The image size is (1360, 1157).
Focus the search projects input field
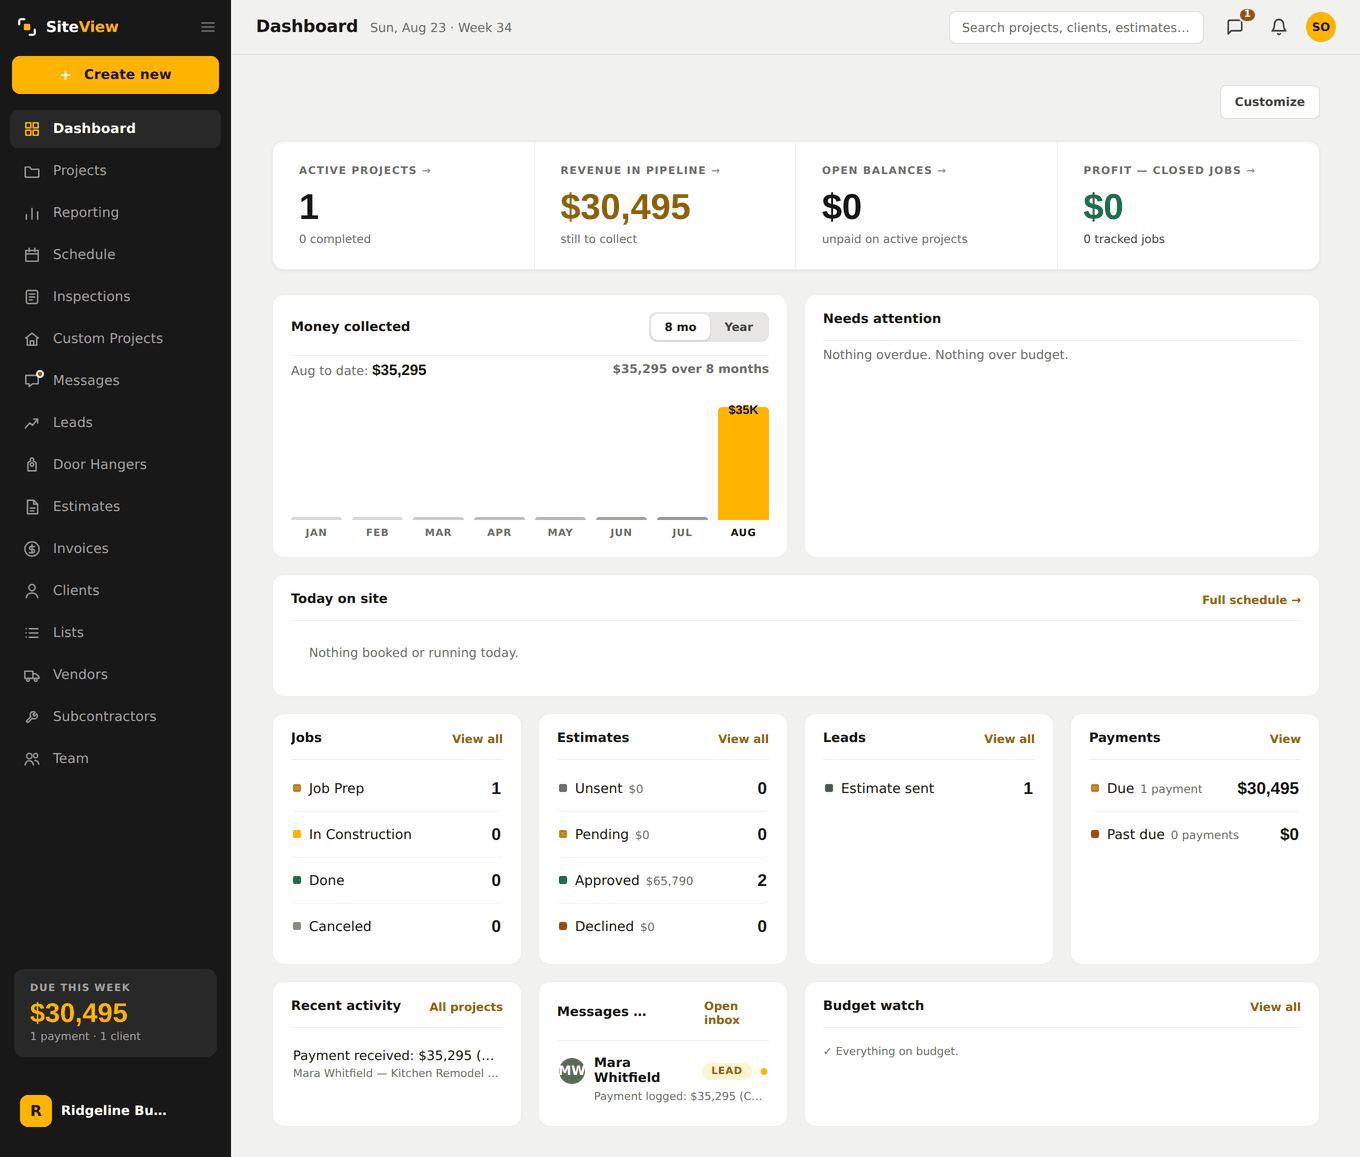[1076, 27]
